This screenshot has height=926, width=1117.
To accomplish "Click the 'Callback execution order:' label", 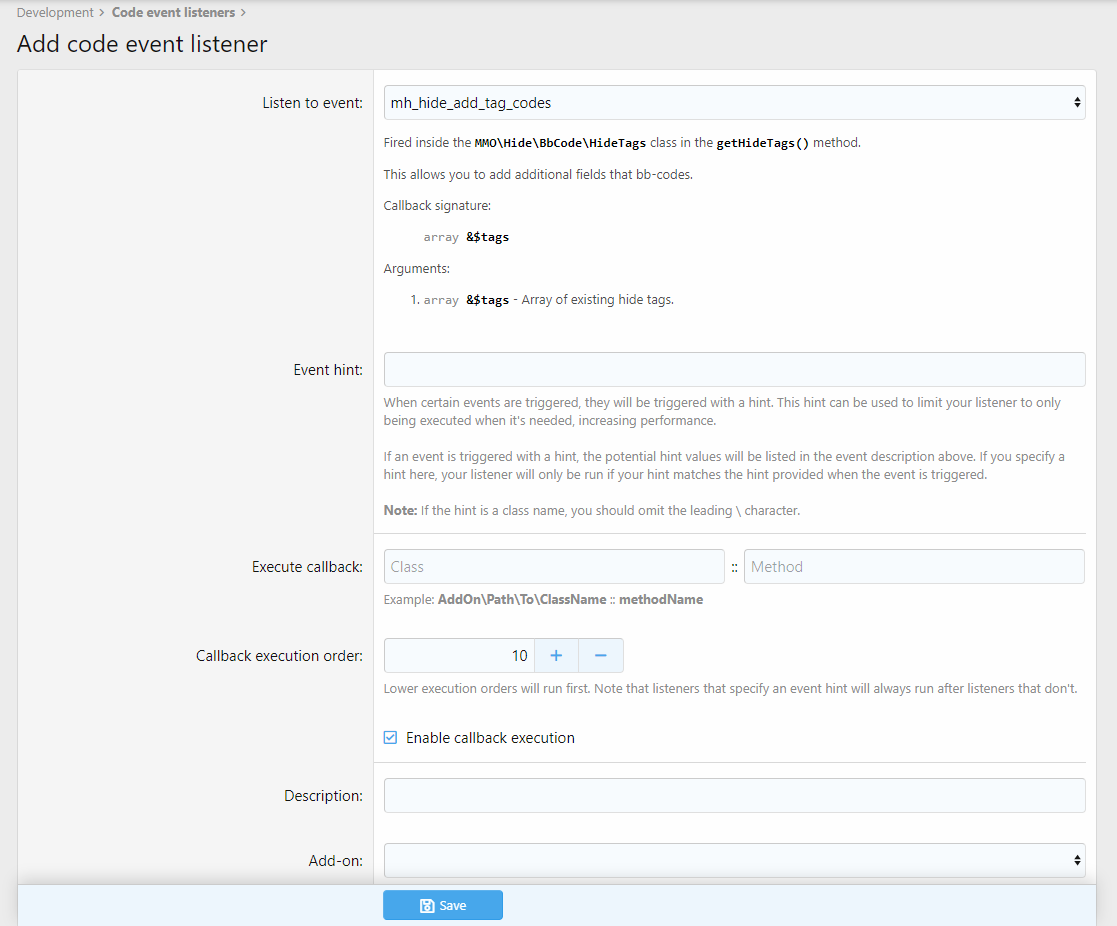I will click(279, 656).
